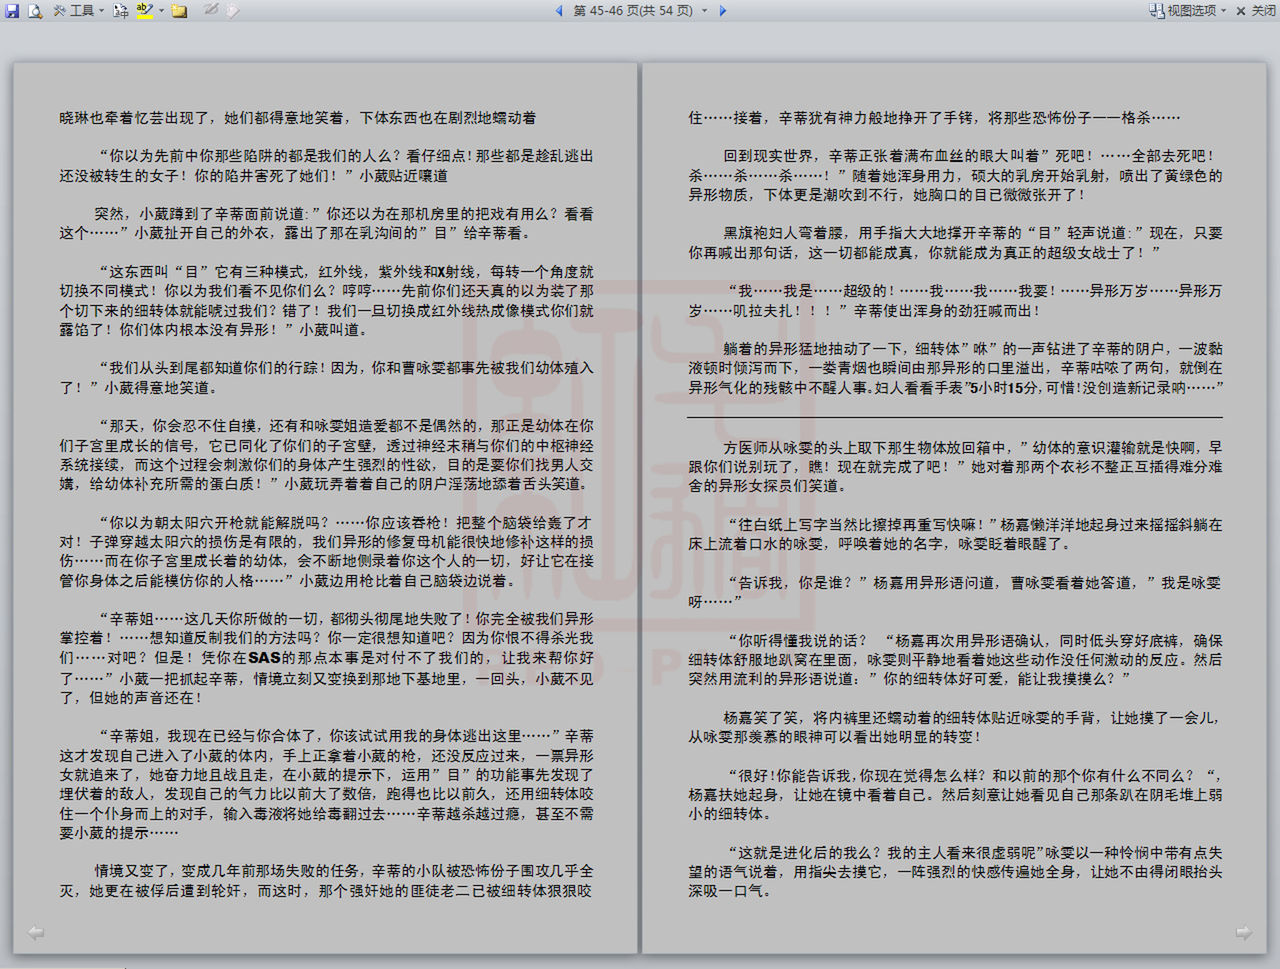Open Print Preview from the toolbar

point(35,11)
